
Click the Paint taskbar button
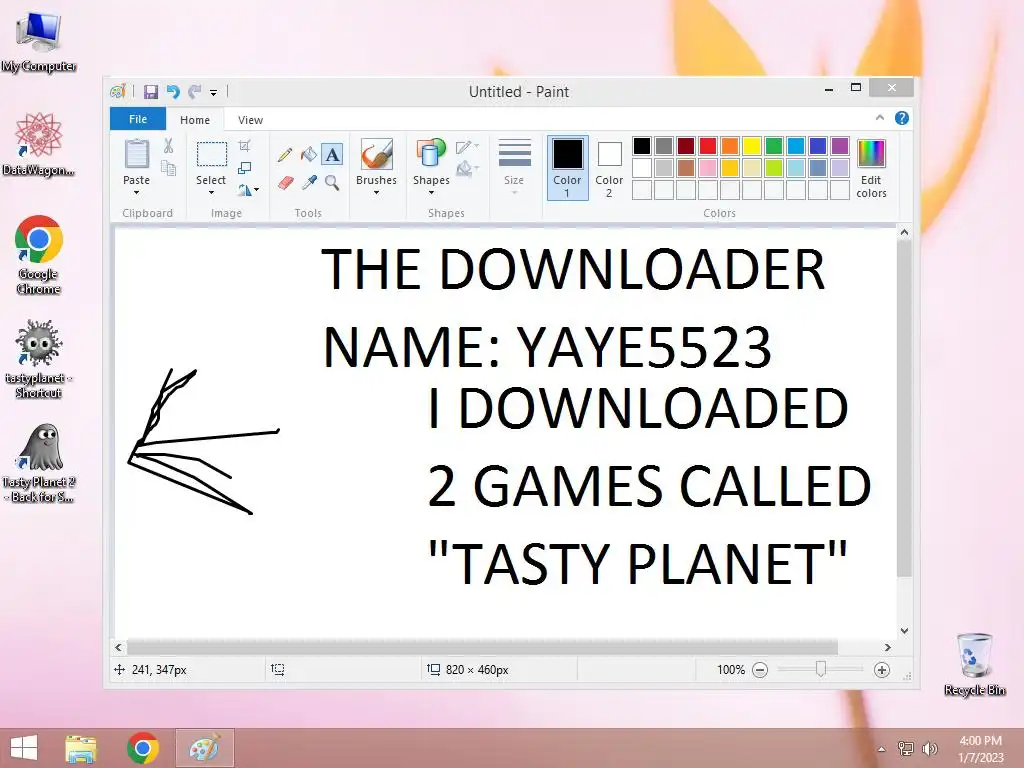coord(204,748)
